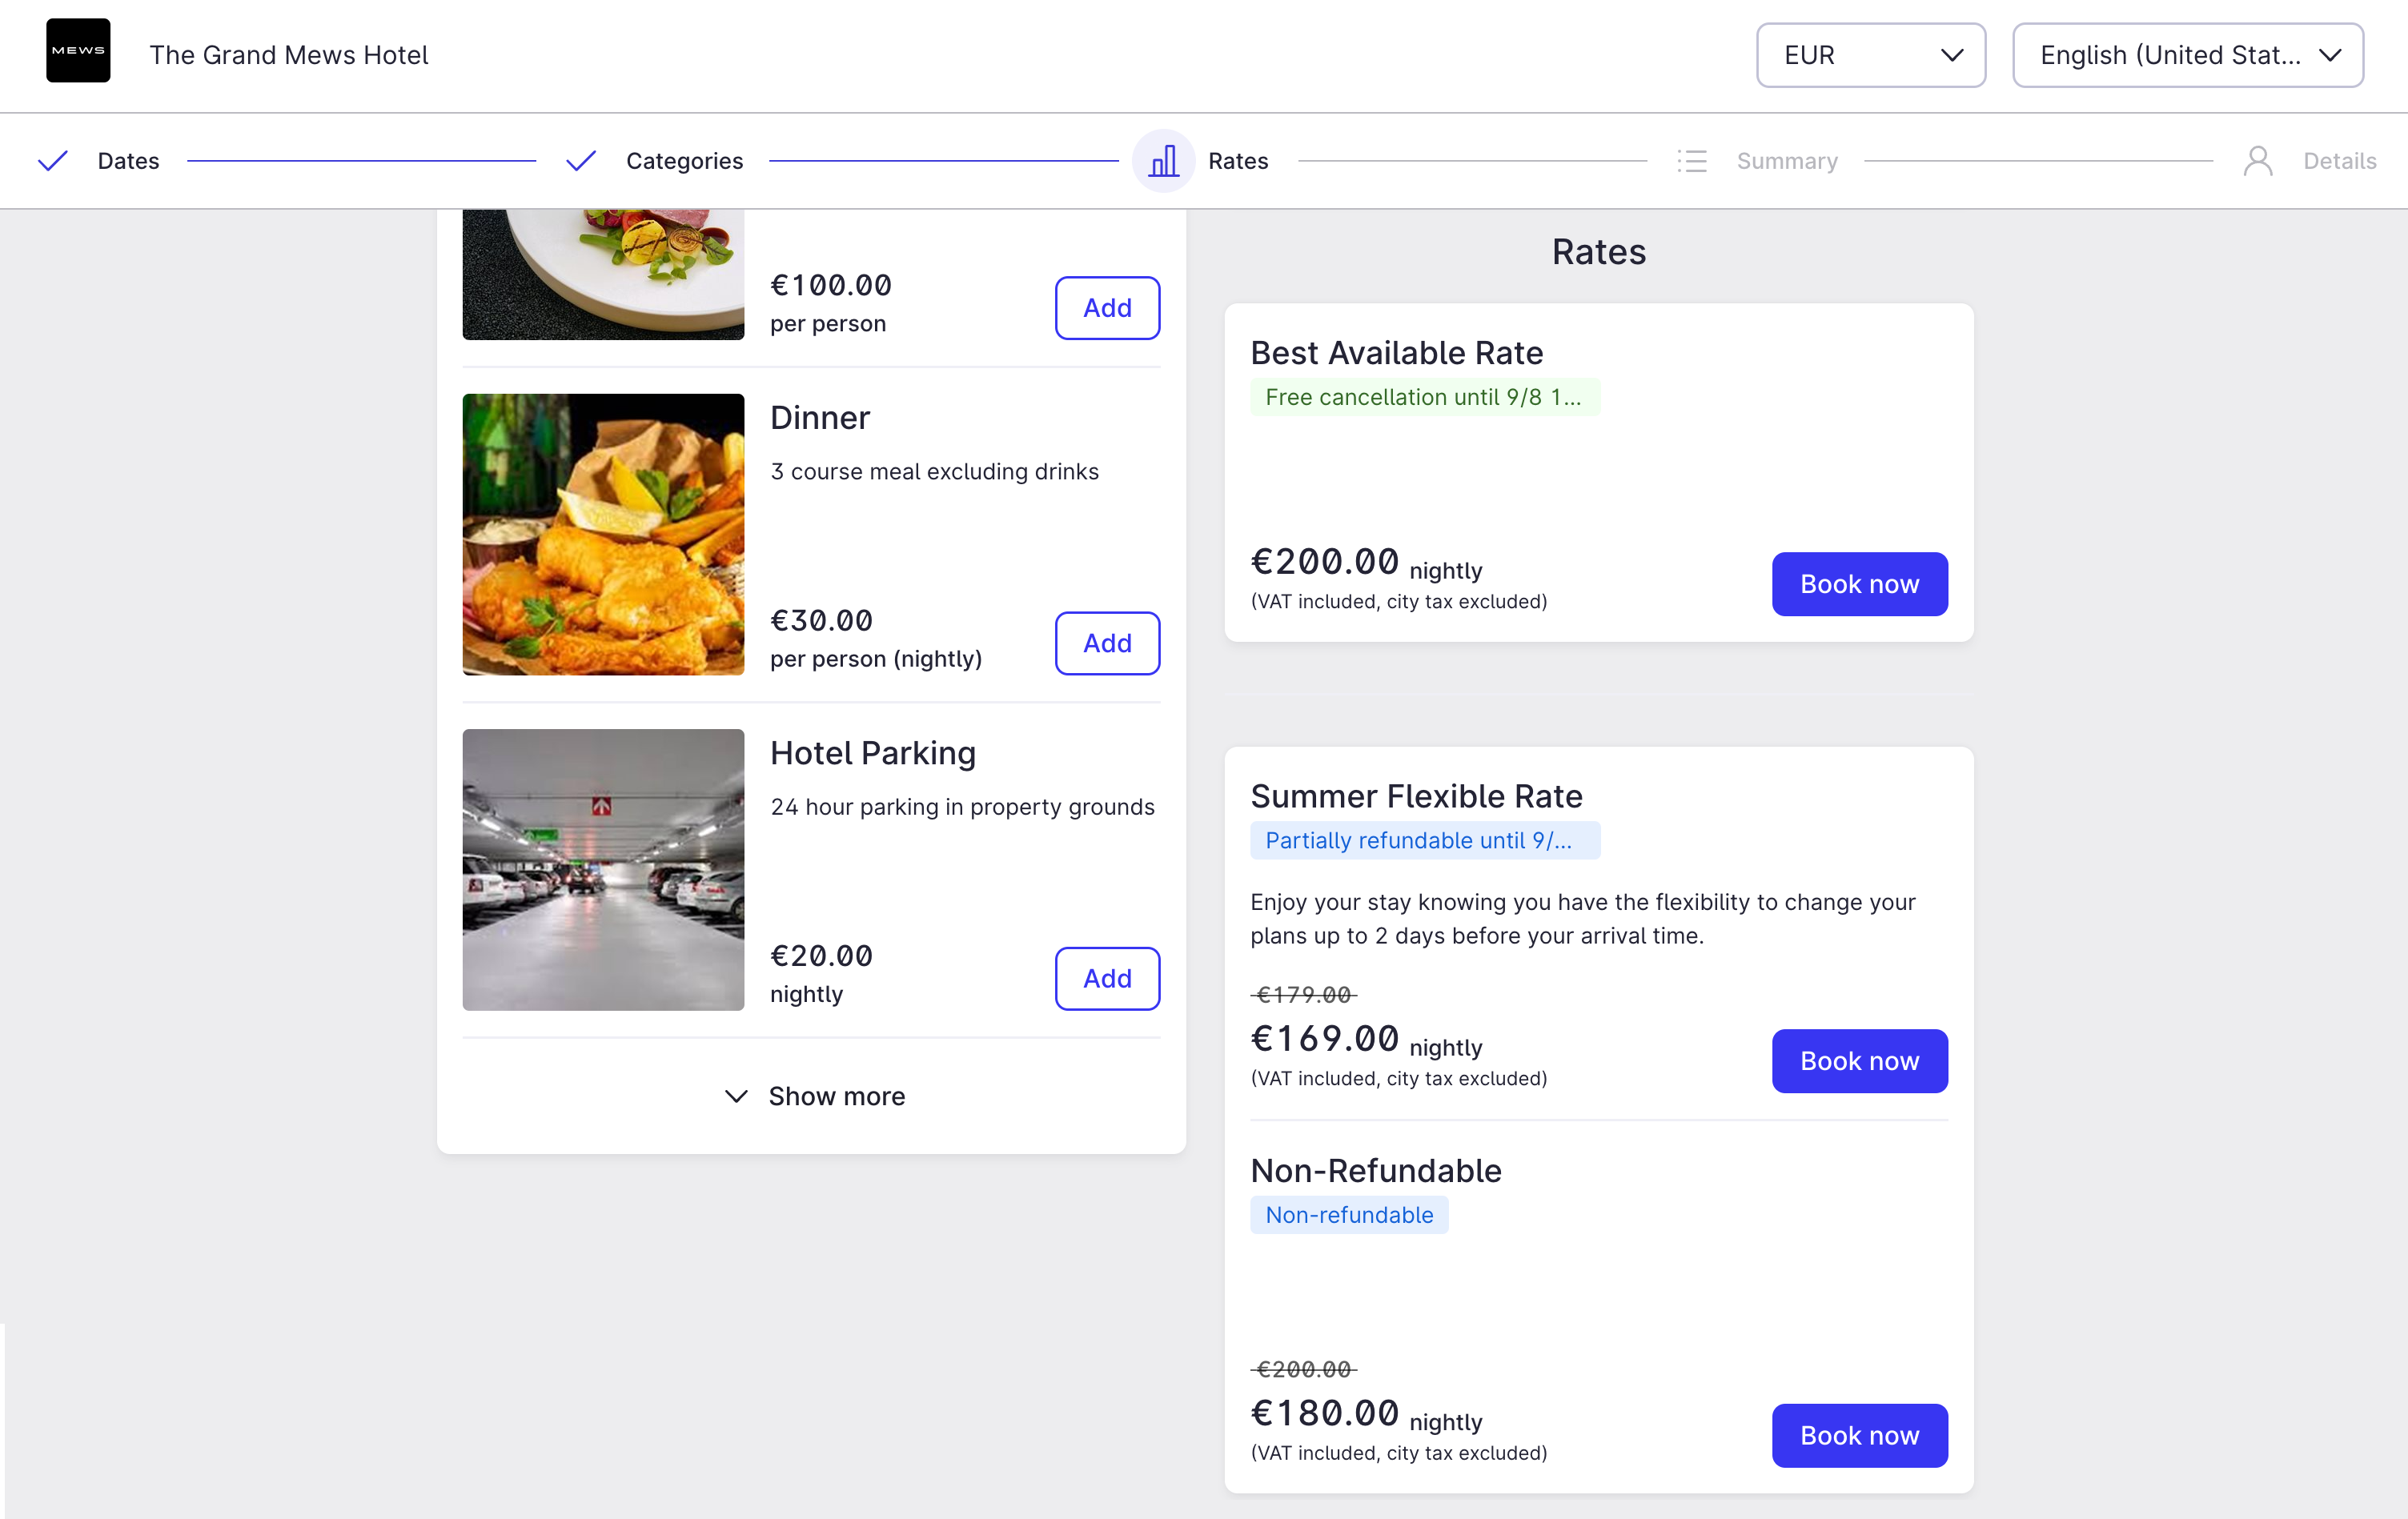Click the Hotel Parking garage photo
2408x1519 pixels.
click(x=603, y=870)
